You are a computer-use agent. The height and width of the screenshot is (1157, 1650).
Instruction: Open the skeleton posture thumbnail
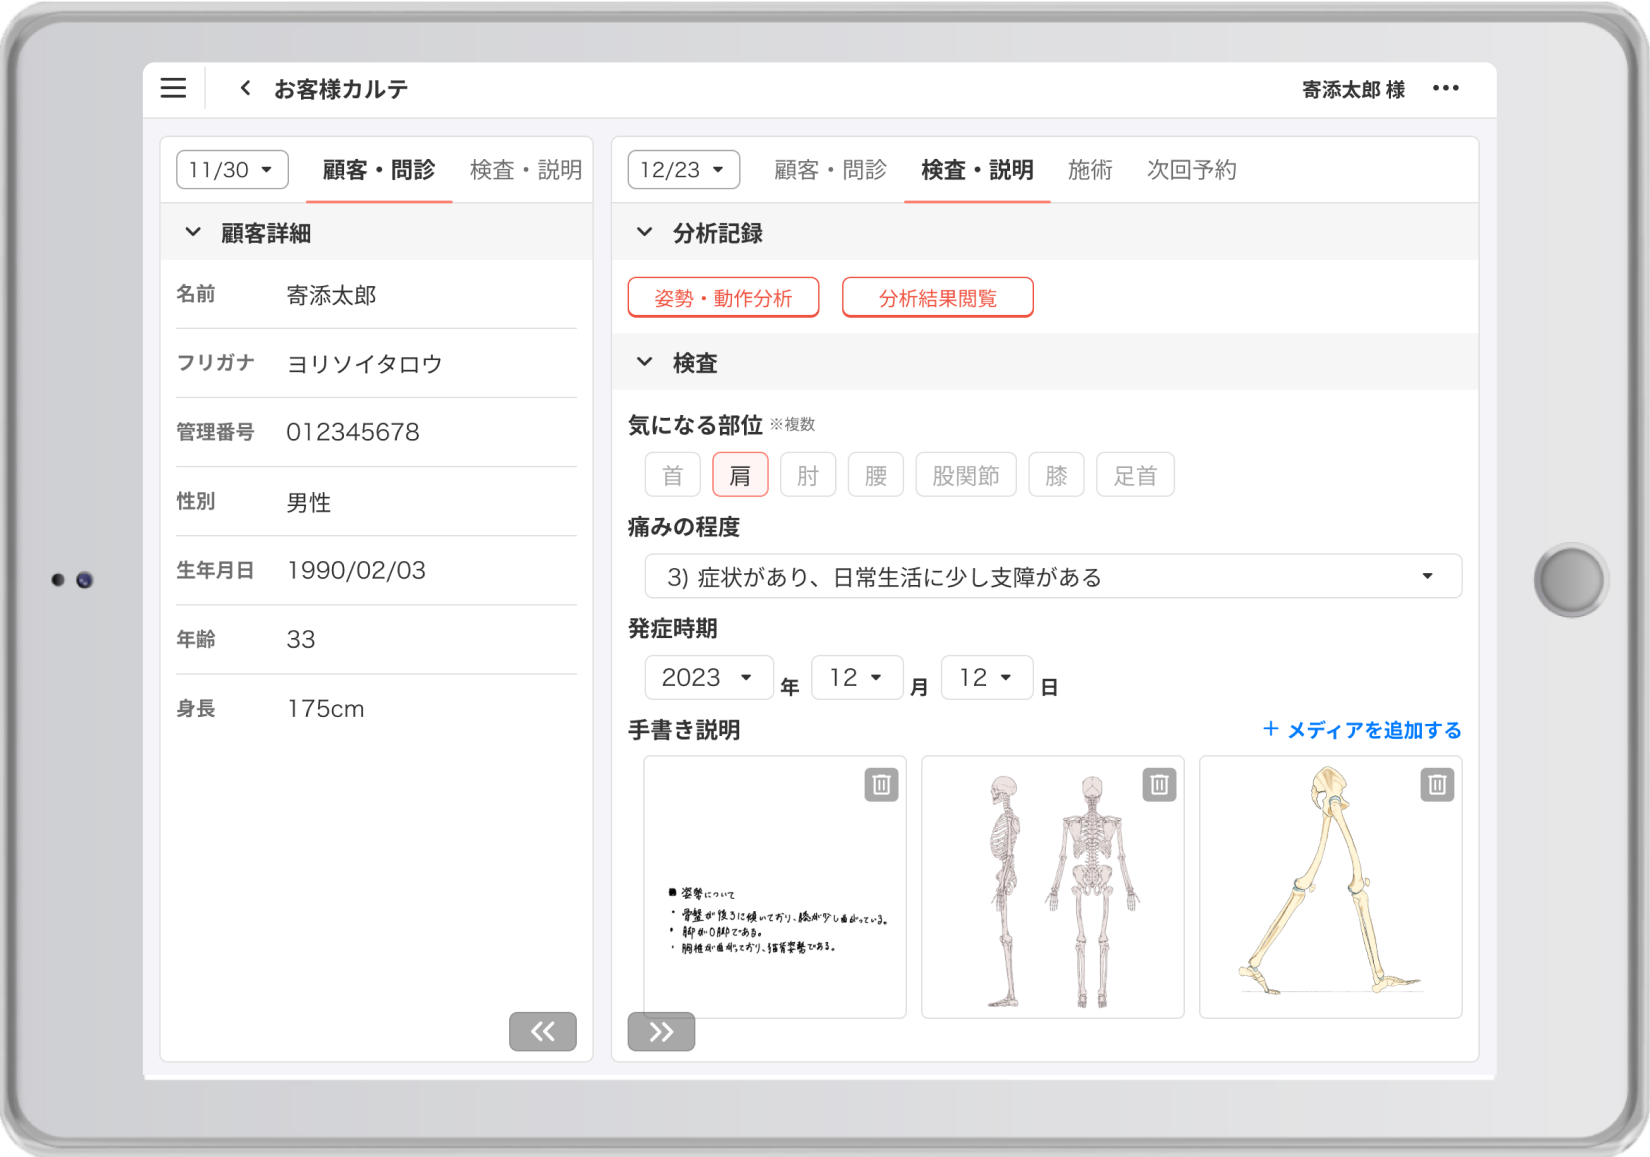coord(1053,887)
